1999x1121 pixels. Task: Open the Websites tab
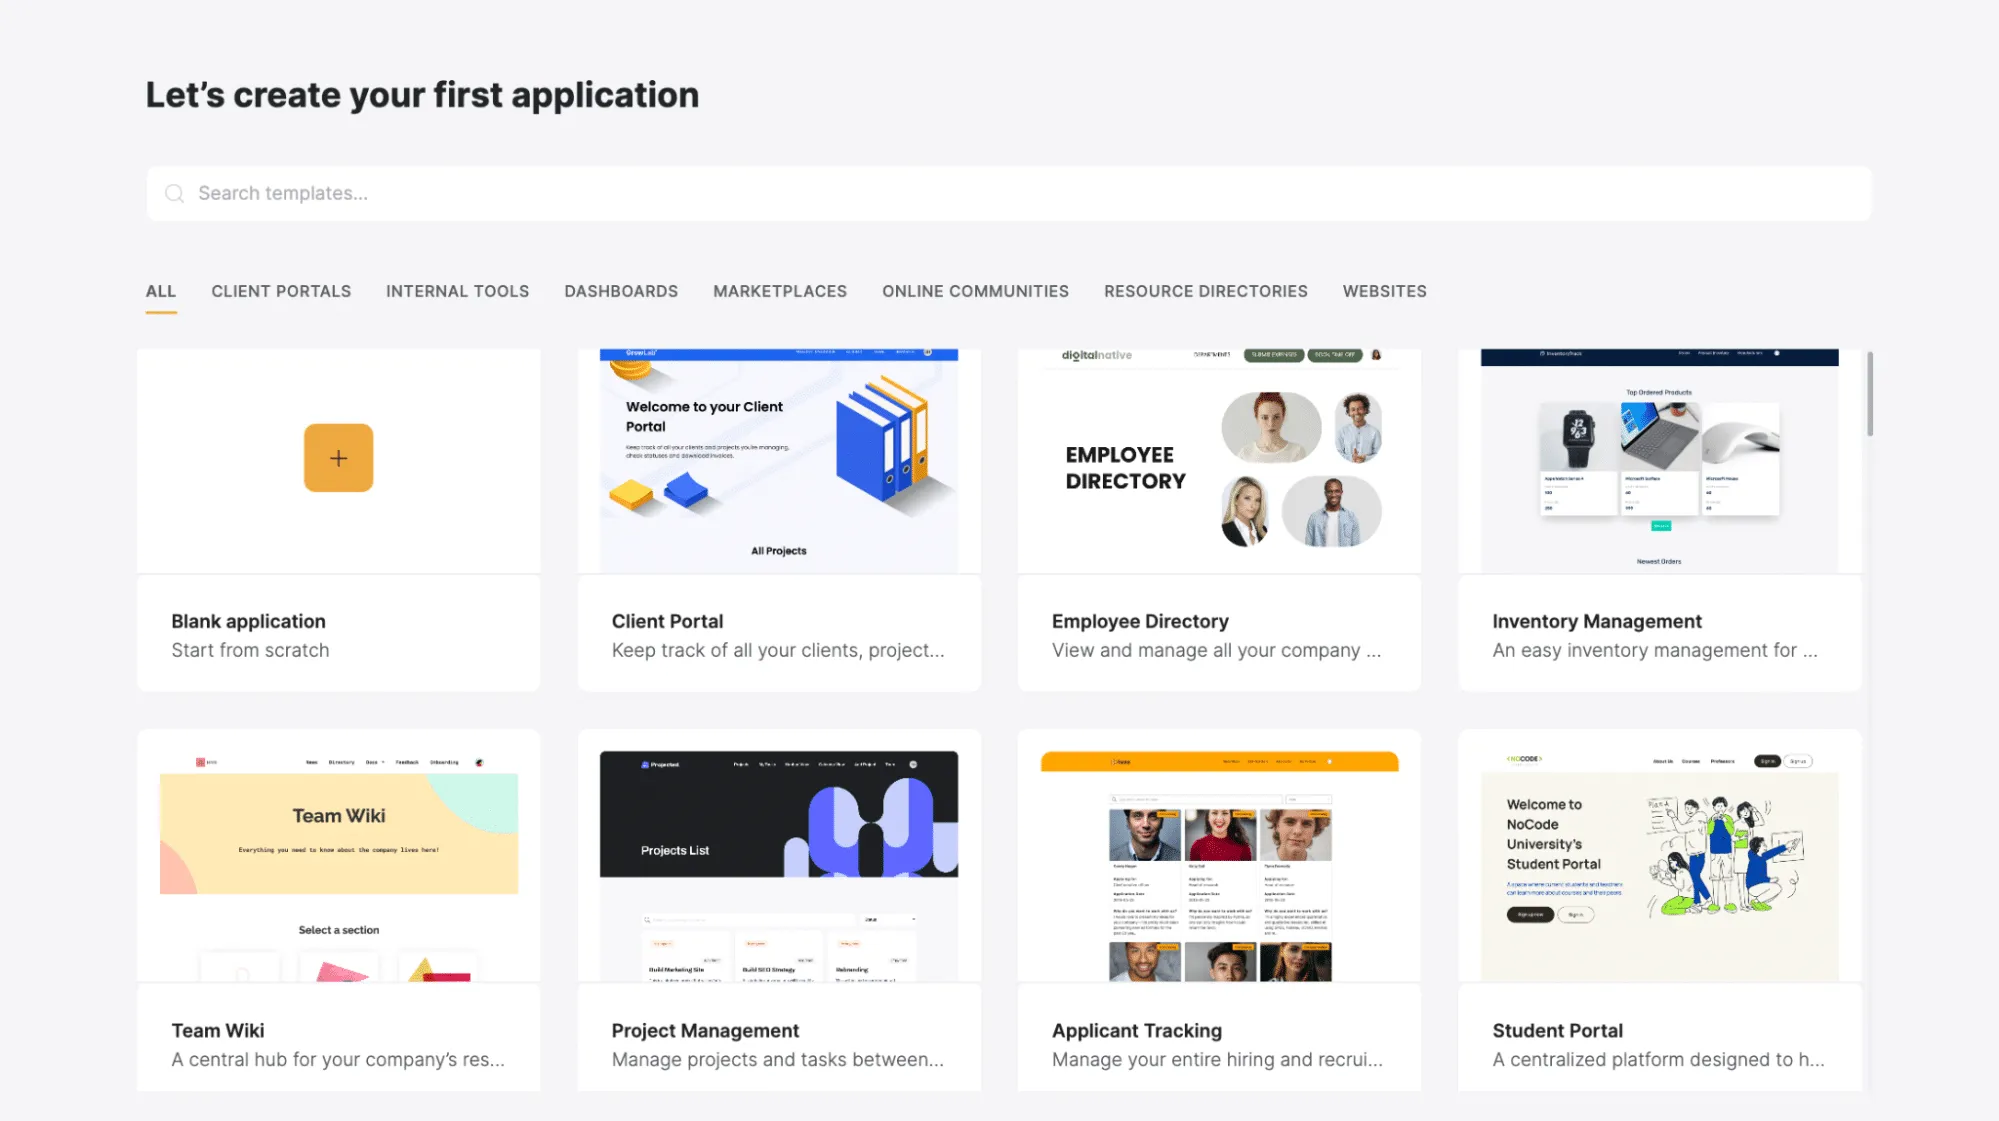click(x=1384, y=291)
